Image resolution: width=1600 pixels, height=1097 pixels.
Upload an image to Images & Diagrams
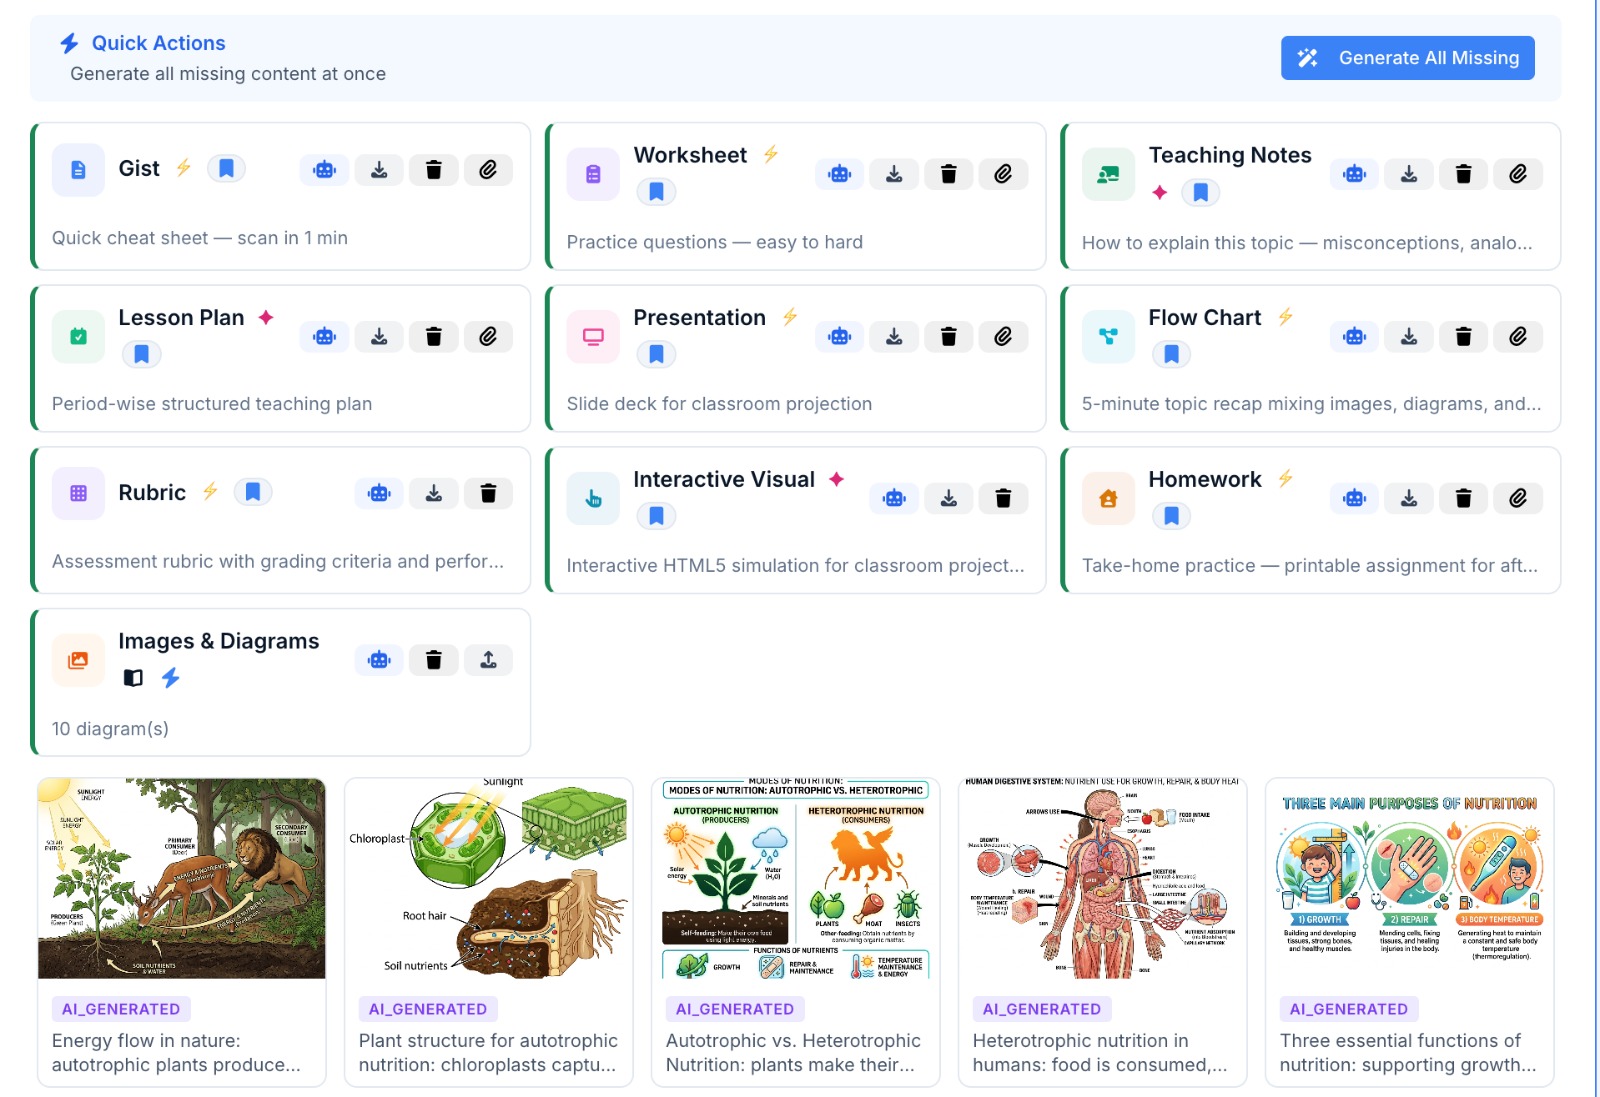pyautogui.click(x=488, y=660)
